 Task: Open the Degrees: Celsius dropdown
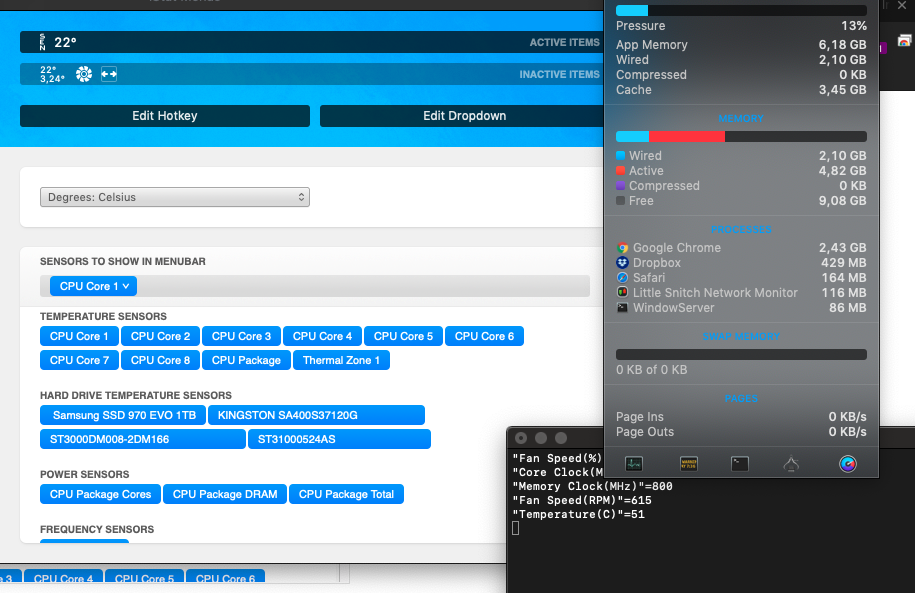click(x=174, y=197)
